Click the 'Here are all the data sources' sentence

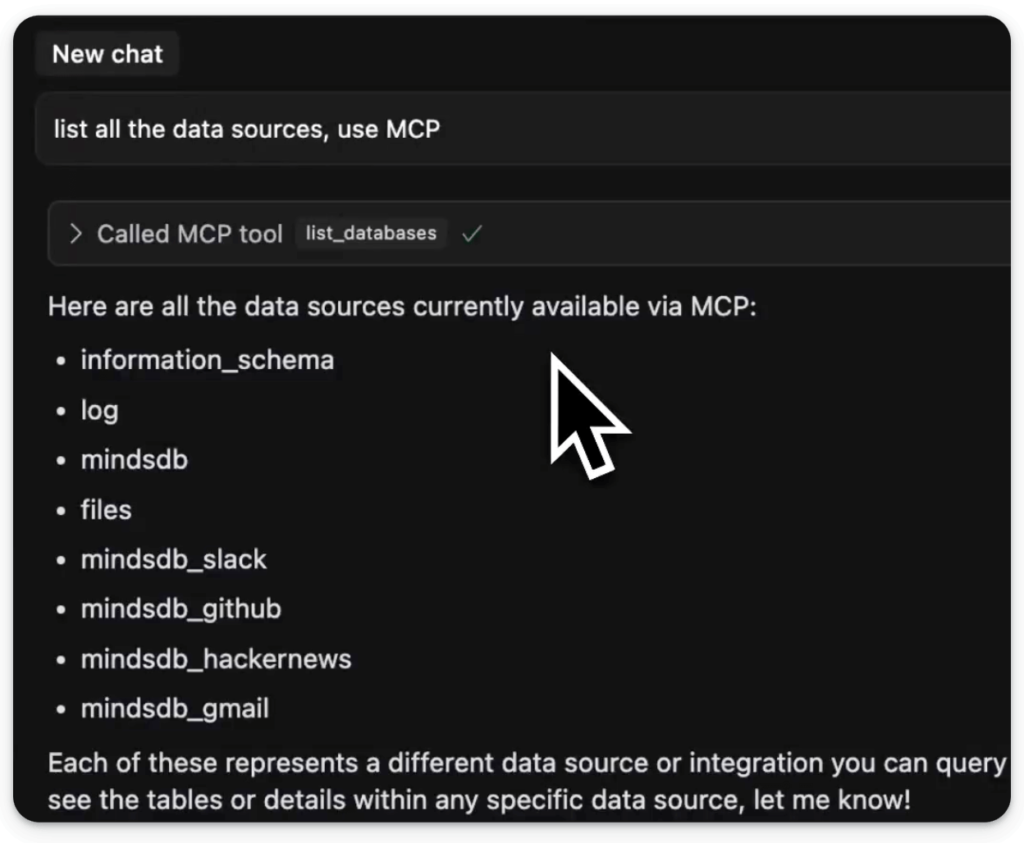(x=402, y=307)
